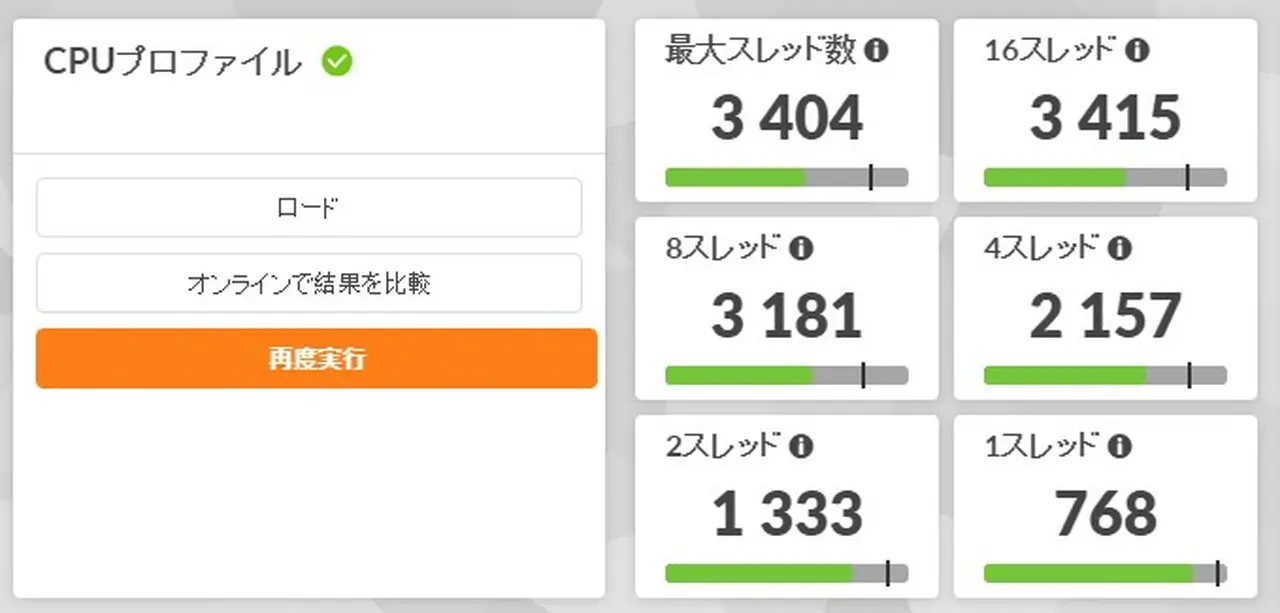Click info icon beside 16スレッド
The height and width of the screenshot is (613, 1280).
coord(1137,51)
